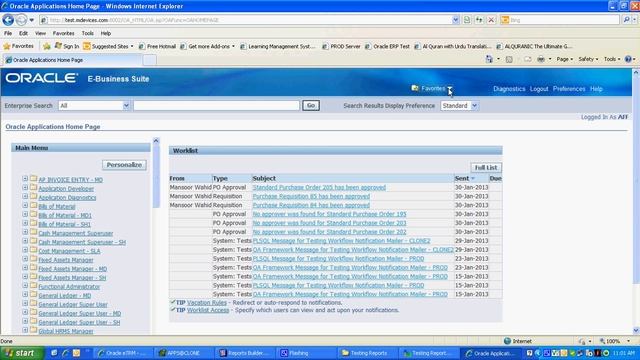Open the Start button
Viewport: 640px width, 360px height.
(22, 353)
